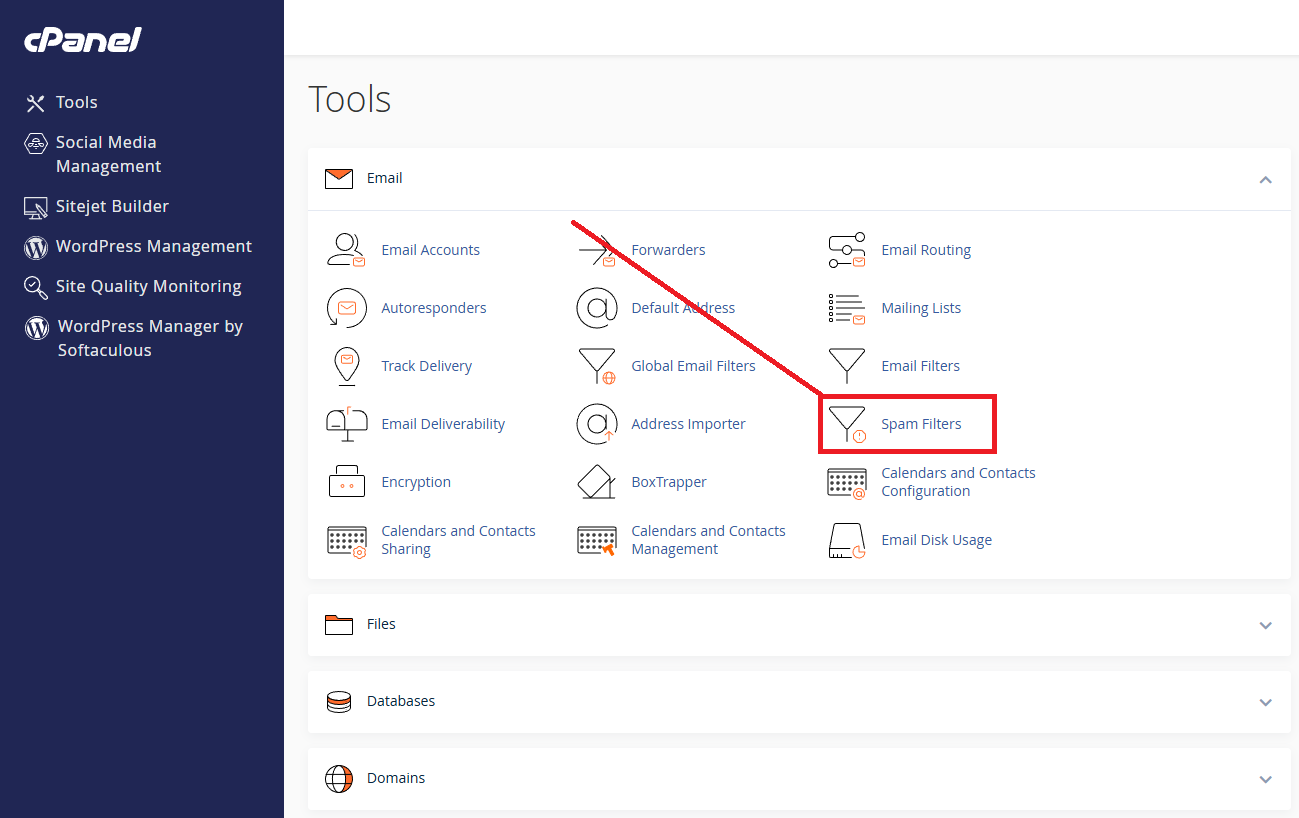
Task: Click the WordPress Management logo icon
Action: pos(36,247)
